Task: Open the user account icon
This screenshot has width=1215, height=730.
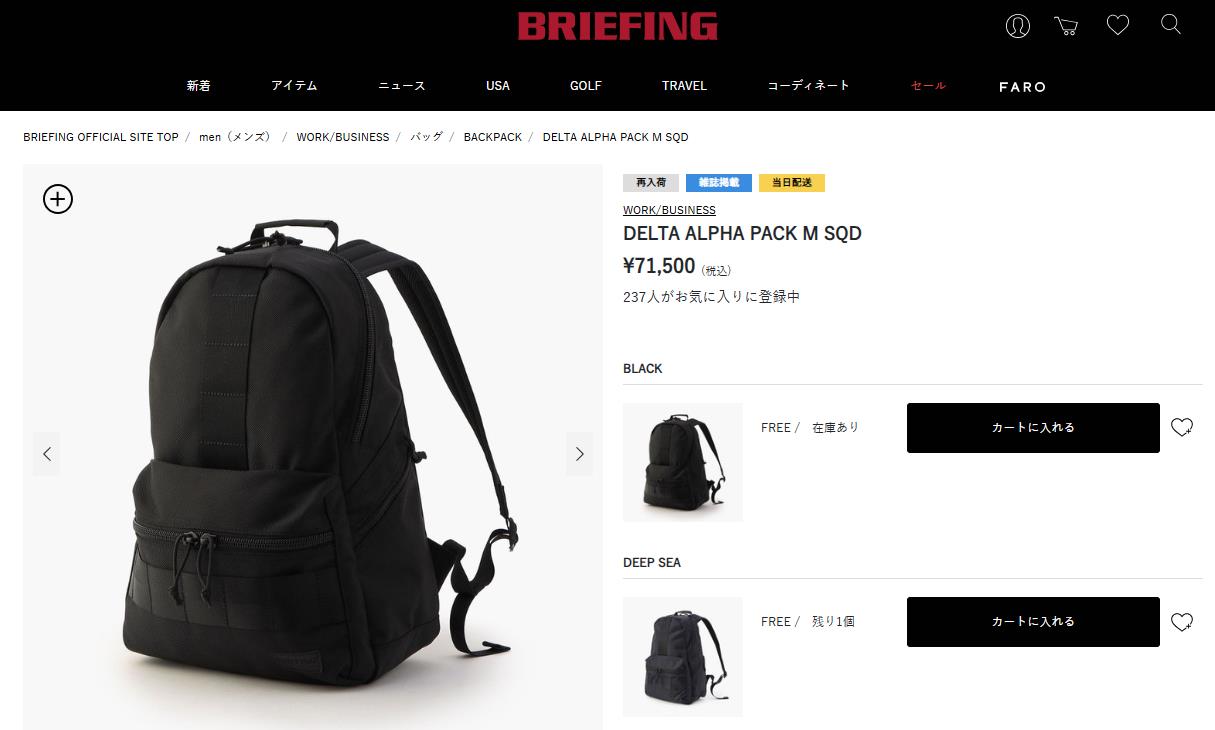Action: click(x=1017, y=26)
